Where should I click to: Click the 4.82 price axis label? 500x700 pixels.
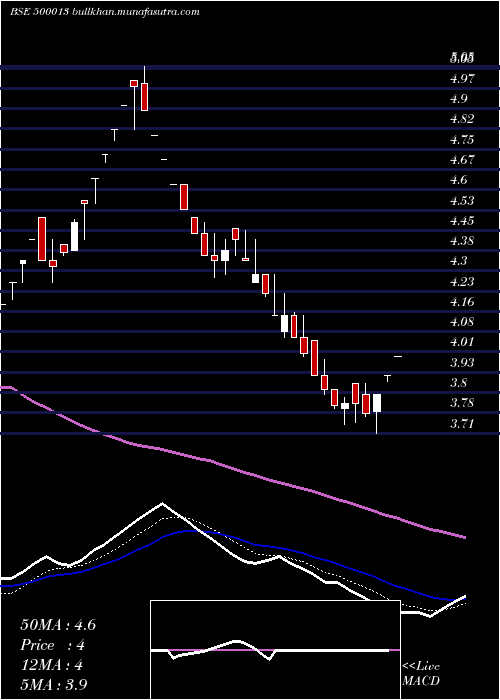tap(462, 119)
